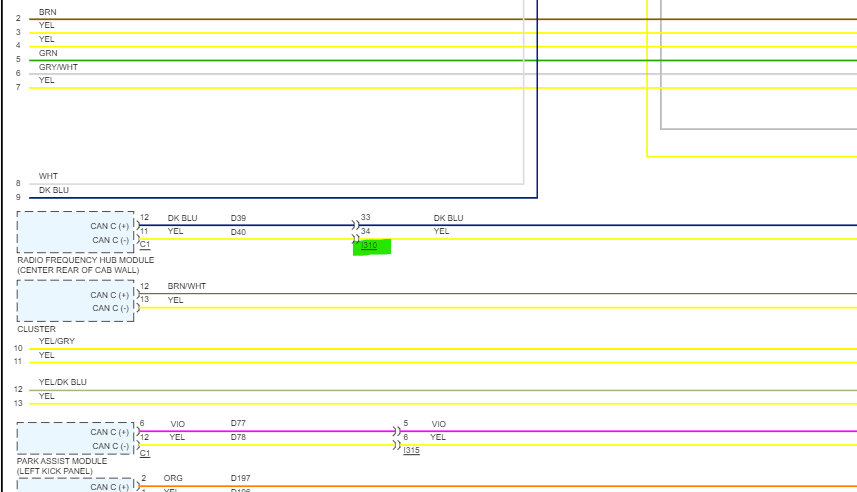This screenshot has width=857, height=492.
Task: Open the I315 connector link
Action: tap(412, 450)
